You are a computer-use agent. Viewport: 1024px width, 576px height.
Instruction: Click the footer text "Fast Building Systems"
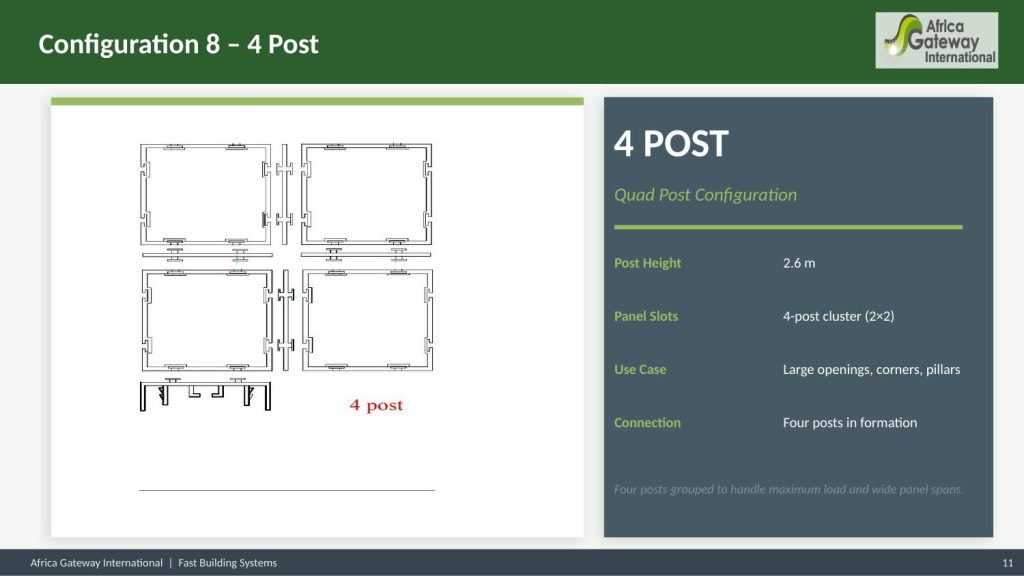(x=227, y=563)
